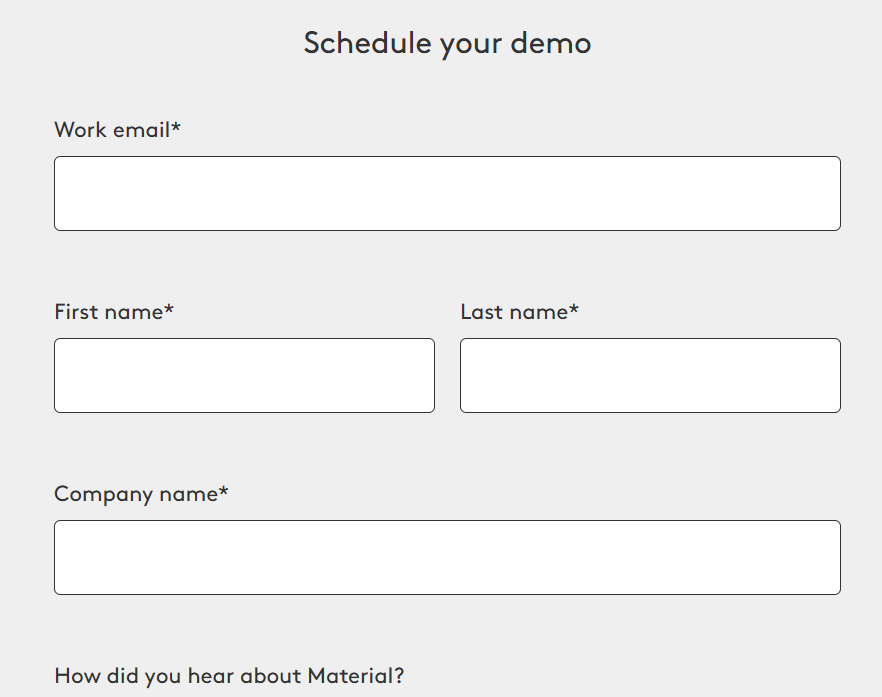Activate the wide email field under the heading
The image size is (882, 697).
[447, 192]
